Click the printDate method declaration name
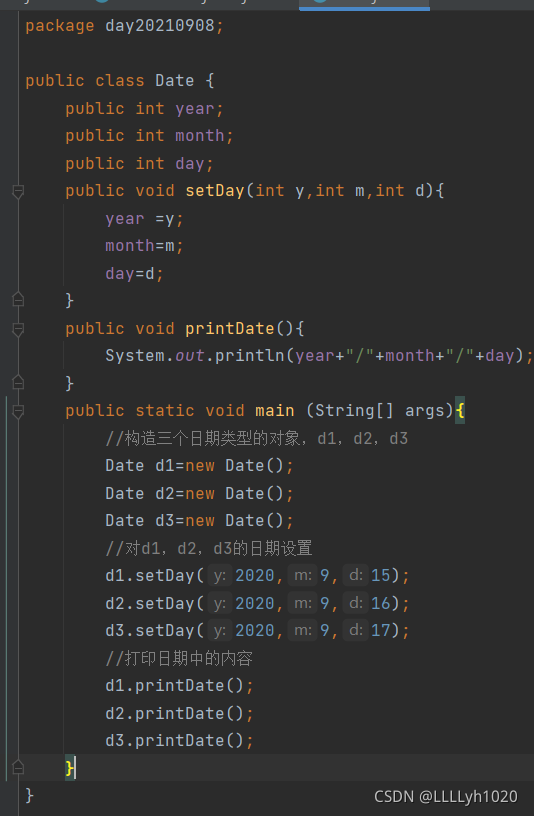Screen dimensions: 534x816 (230, 328)
